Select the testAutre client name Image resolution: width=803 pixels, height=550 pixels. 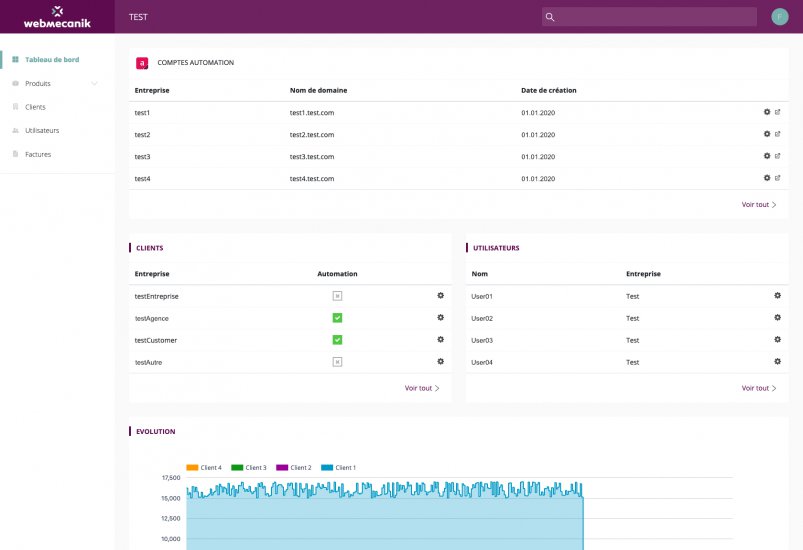click(149, 363)
